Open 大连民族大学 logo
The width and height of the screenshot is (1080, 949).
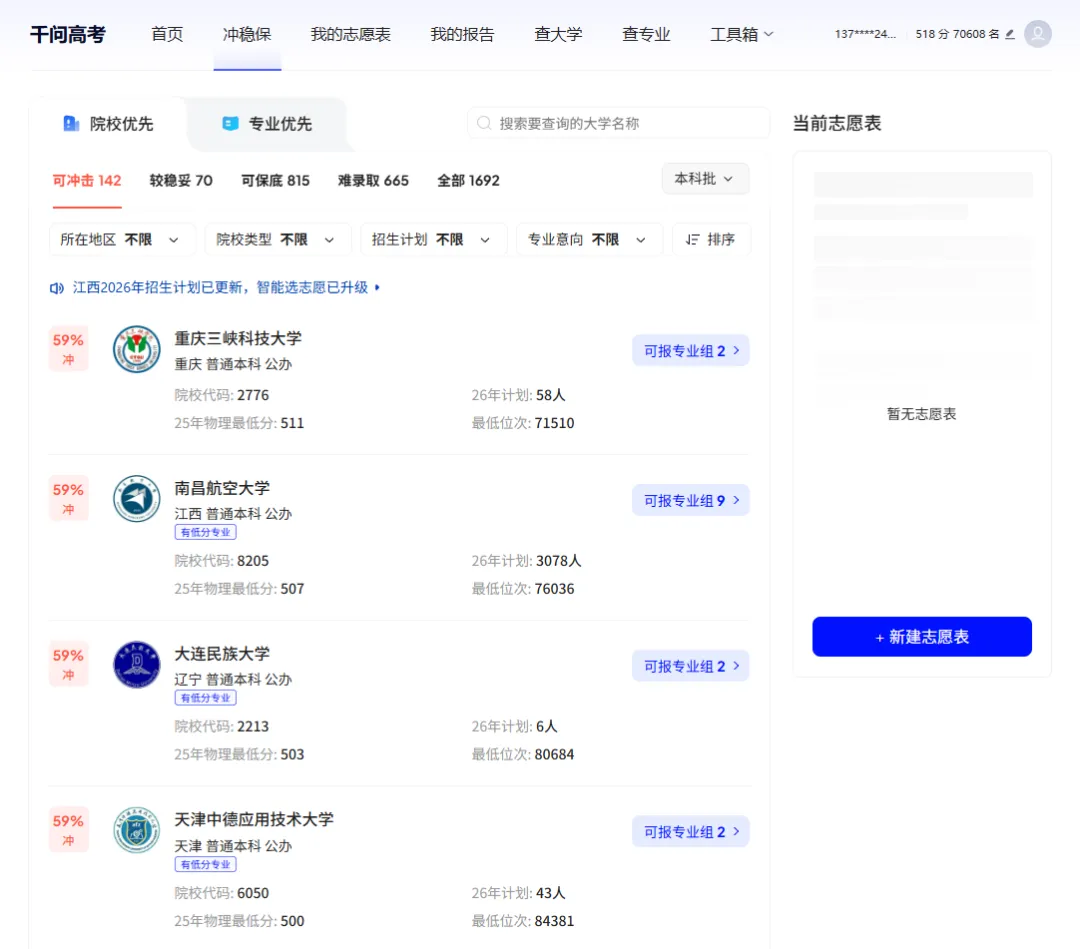pos(136,665)
